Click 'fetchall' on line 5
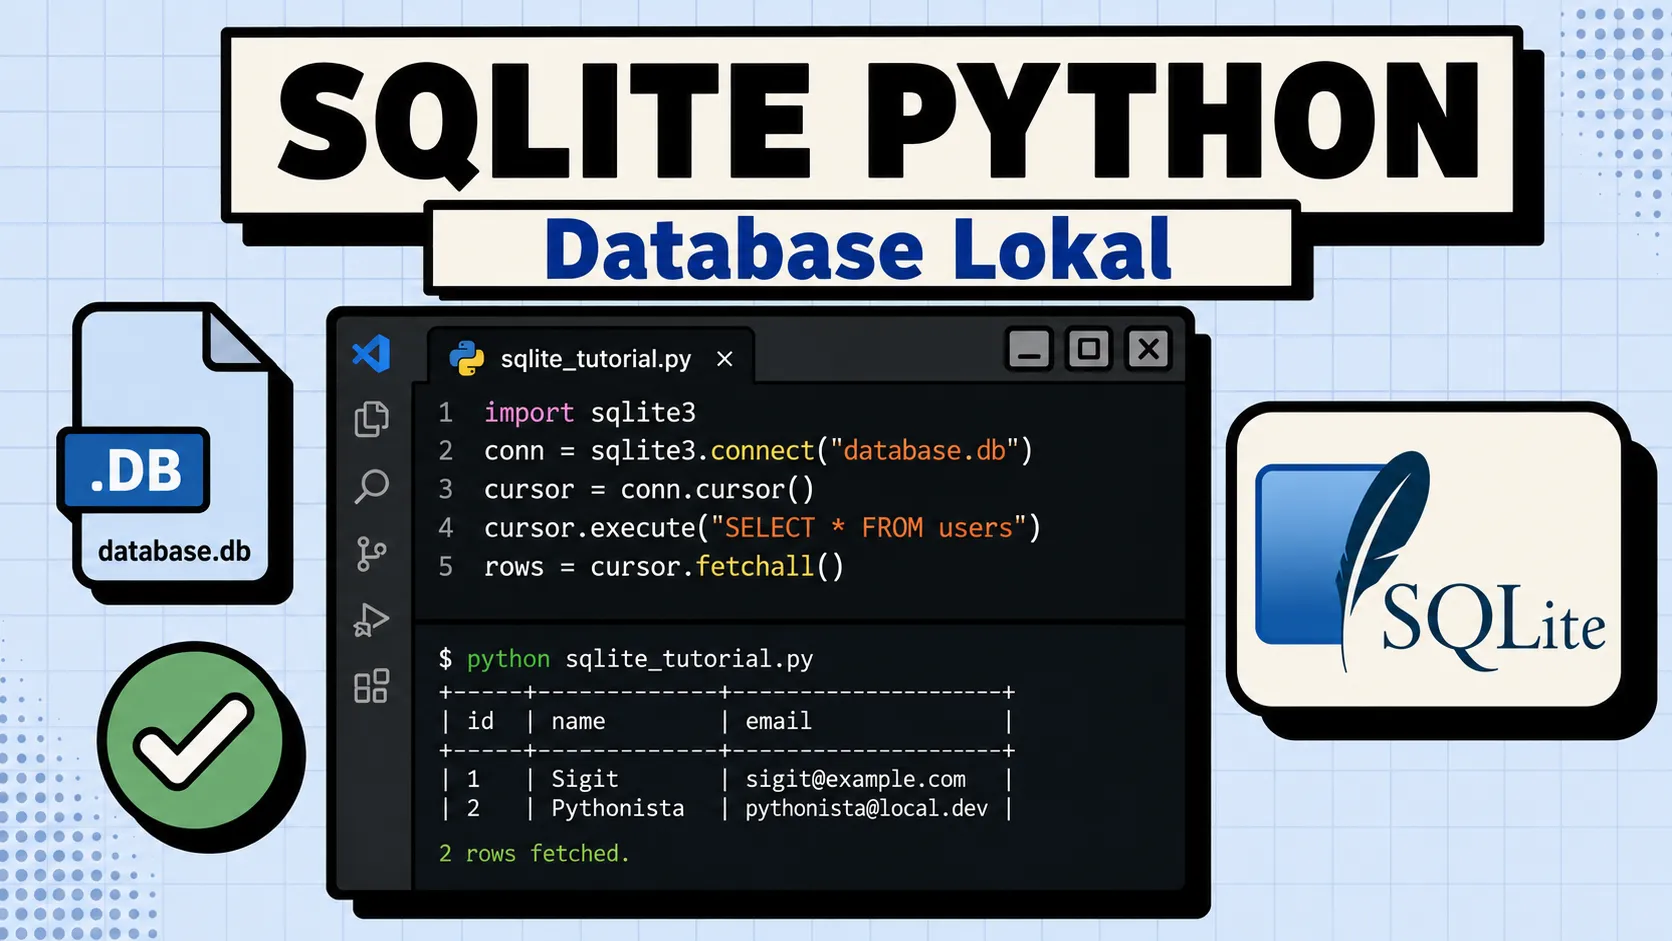Viewport: 1672px width, 941px height. [x=755, y=566]
